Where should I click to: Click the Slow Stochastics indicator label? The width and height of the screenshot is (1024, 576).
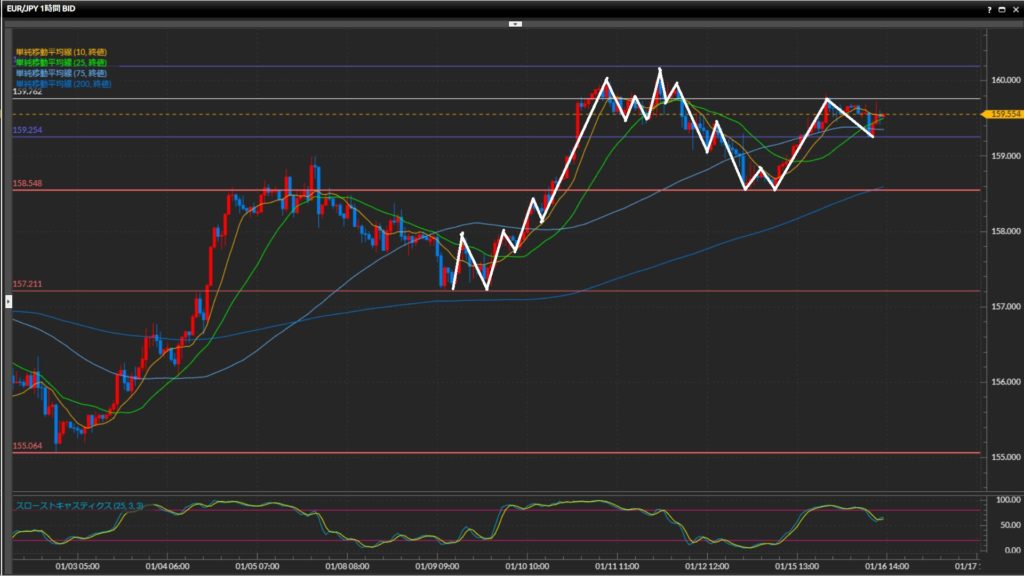79,506
